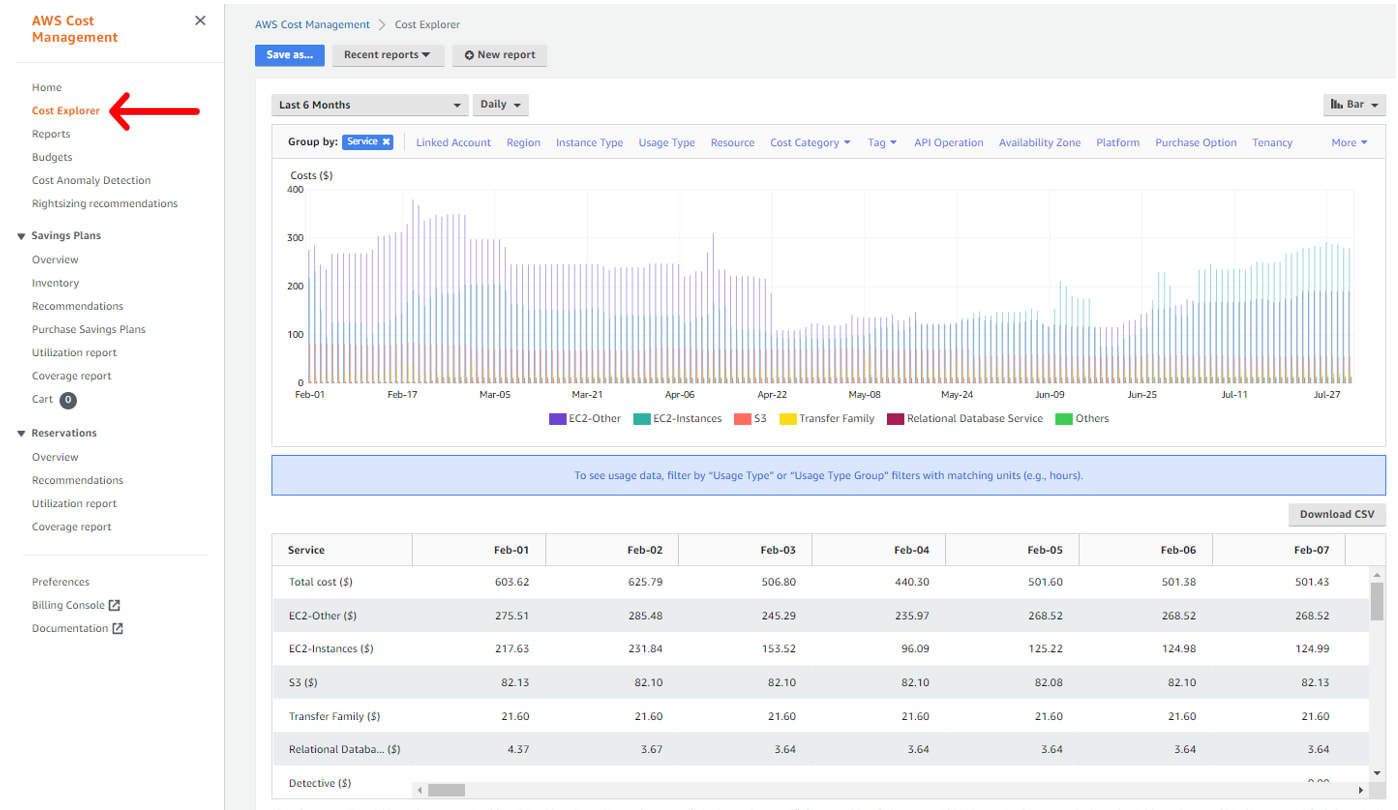Viewport: 1398px width, 810px height.
Task: Click the bar chart icon in Bar selector
Action: 1336,104
